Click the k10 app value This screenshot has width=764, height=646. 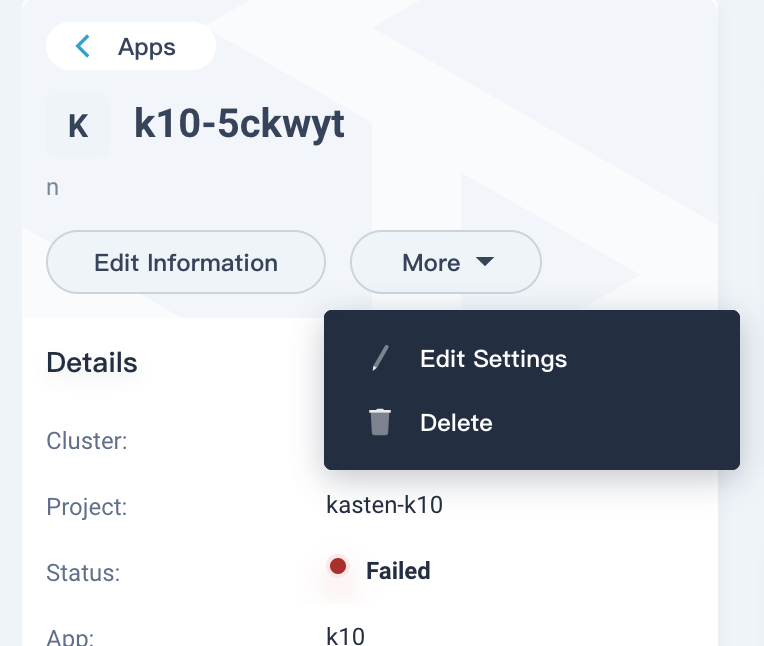click(345, 636)
